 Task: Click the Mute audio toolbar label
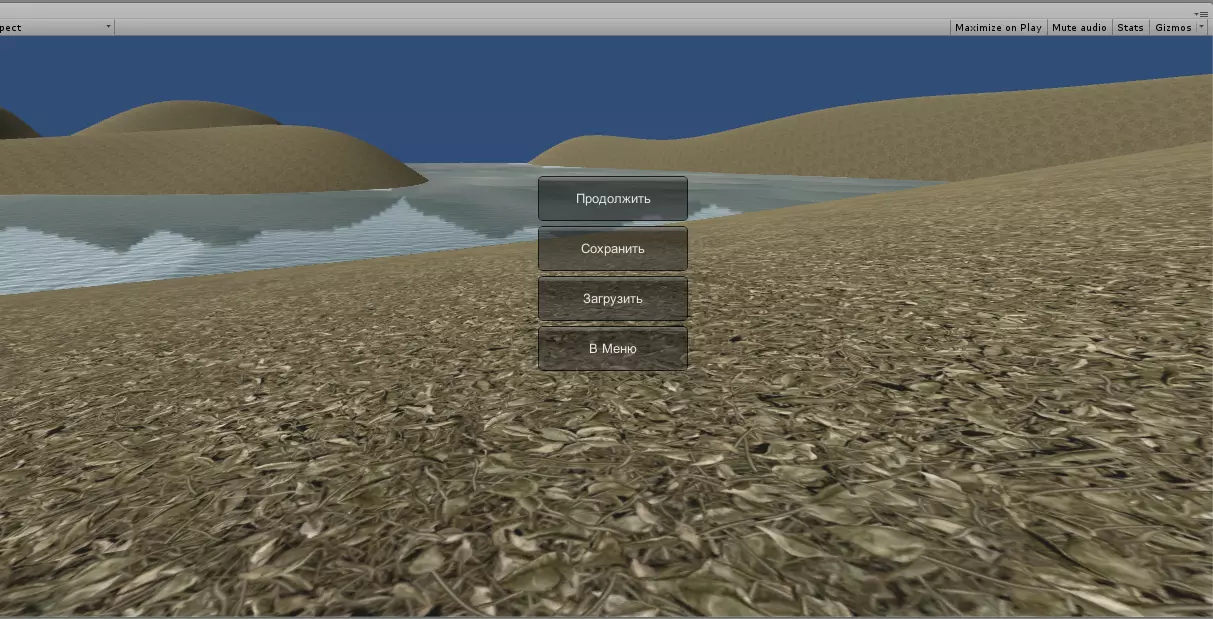pyautogui.click(x=1079, y=27)
